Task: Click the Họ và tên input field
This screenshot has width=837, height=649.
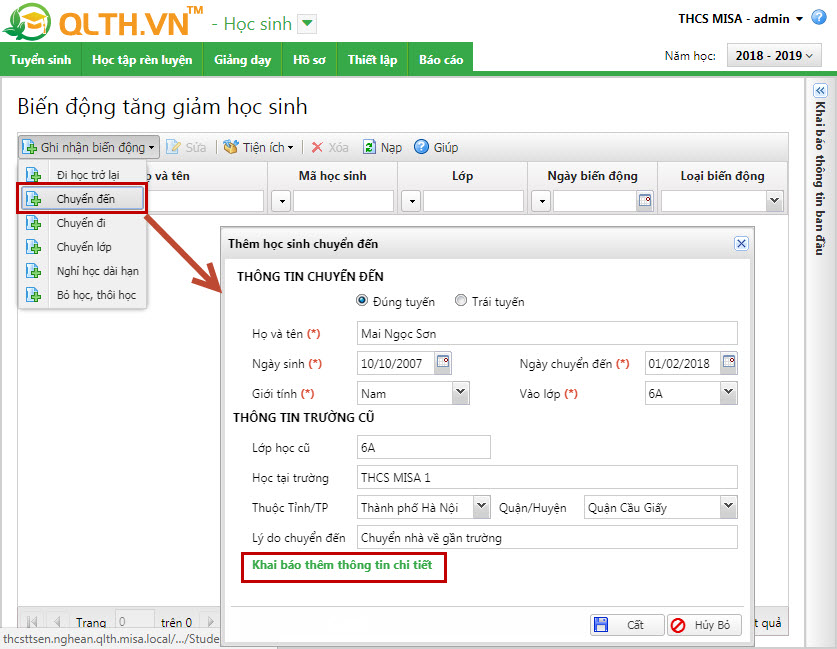Action: [x=547, y=334]
